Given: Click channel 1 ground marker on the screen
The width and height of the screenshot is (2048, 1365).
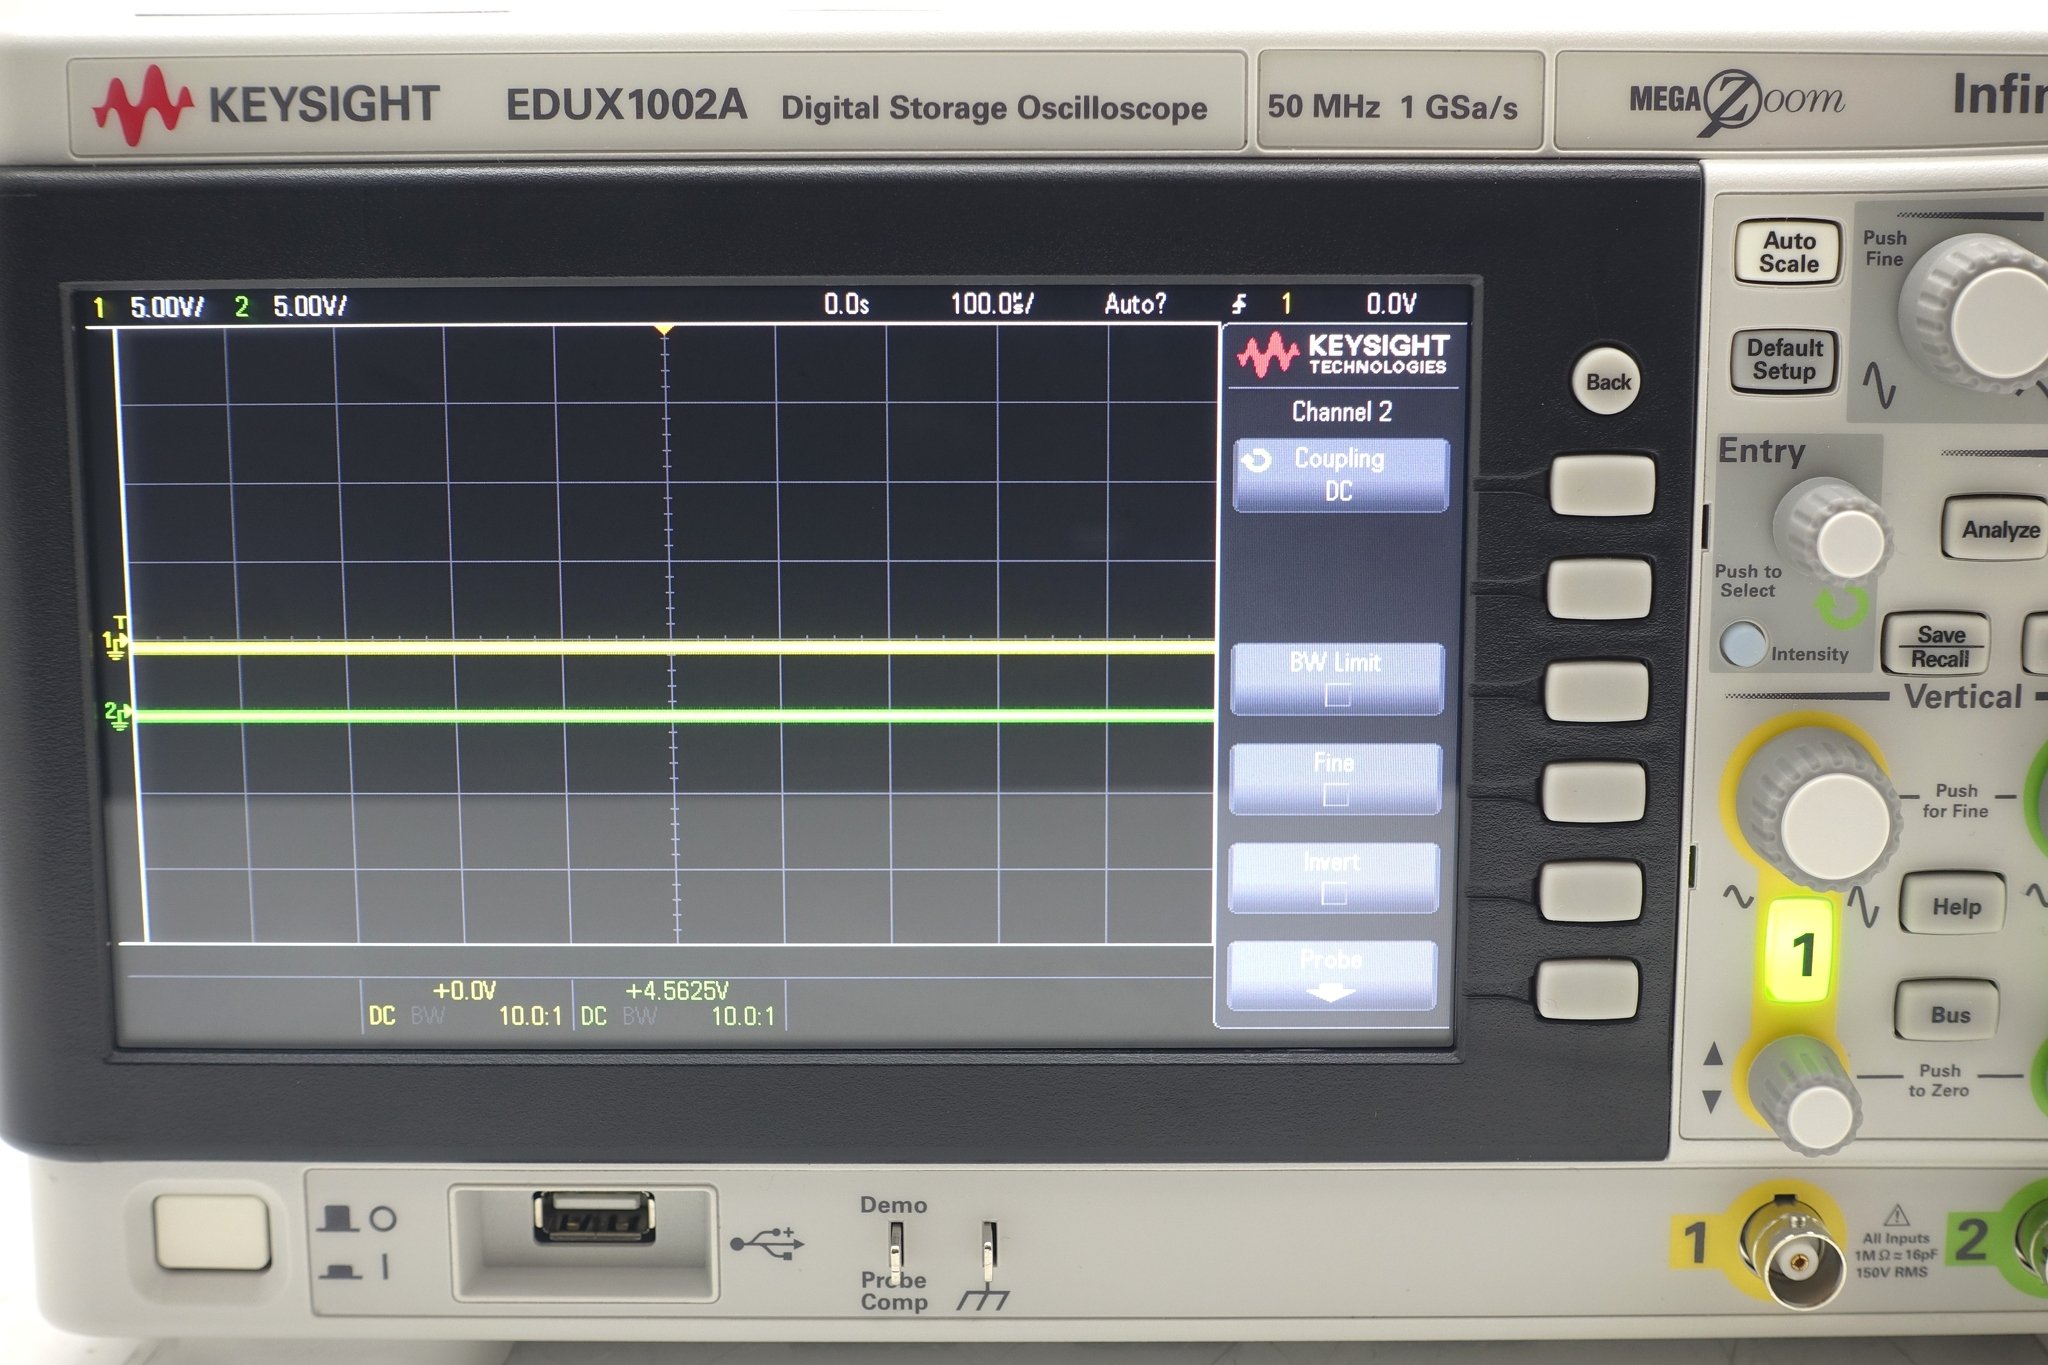Looking at the screenshot, I should [116, 645].
